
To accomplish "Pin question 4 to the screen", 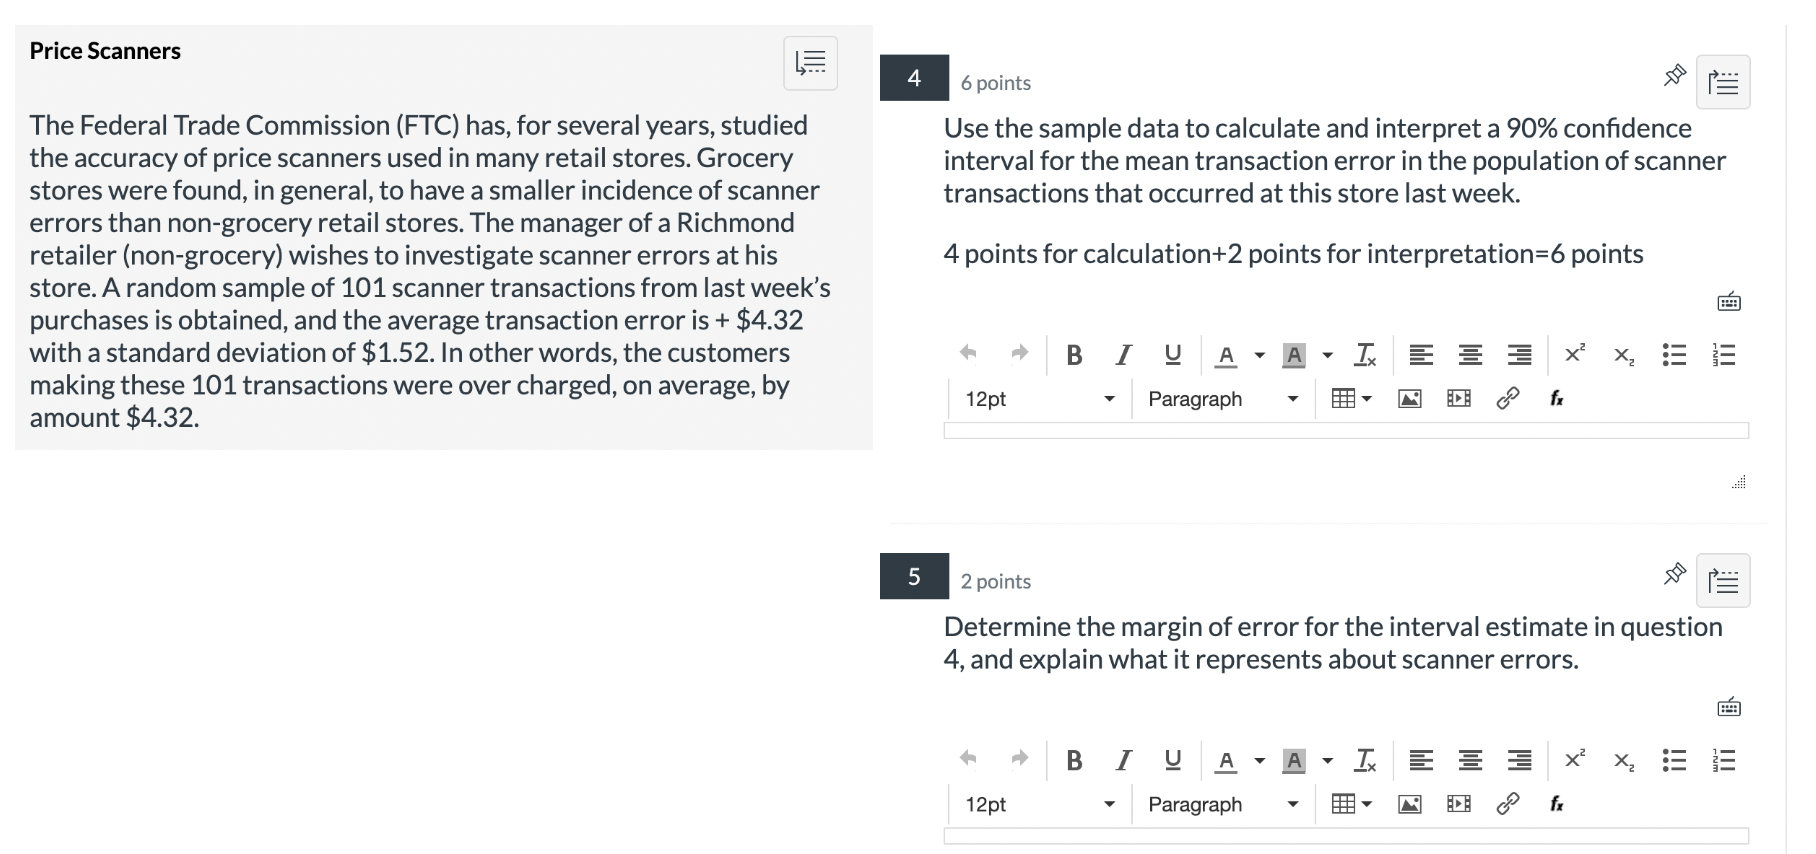I will 1674,75.
